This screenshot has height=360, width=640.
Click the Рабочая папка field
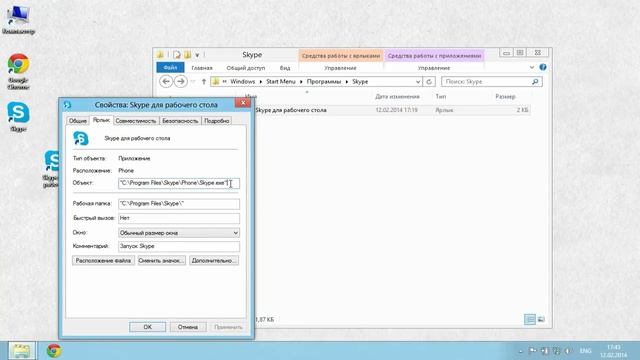coord(179,204)
